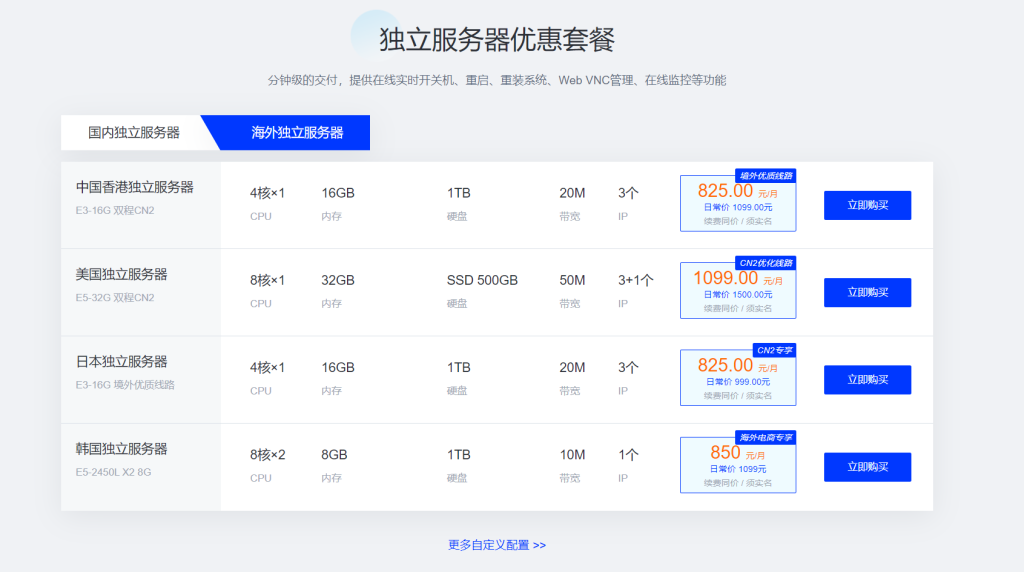
Task: Purchase the 韩国独立服务器 via 立即购买
Action: tap(867, 467)
